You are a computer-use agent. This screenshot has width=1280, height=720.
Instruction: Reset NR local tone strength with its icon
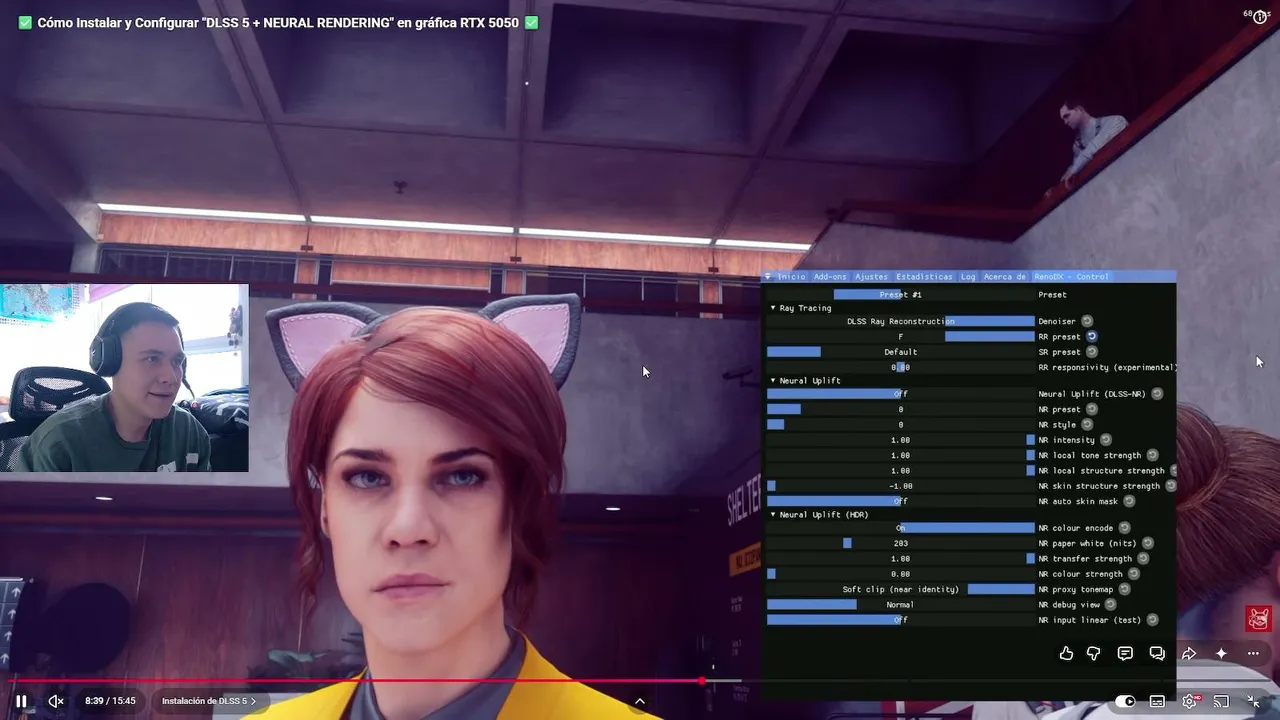1152,455
